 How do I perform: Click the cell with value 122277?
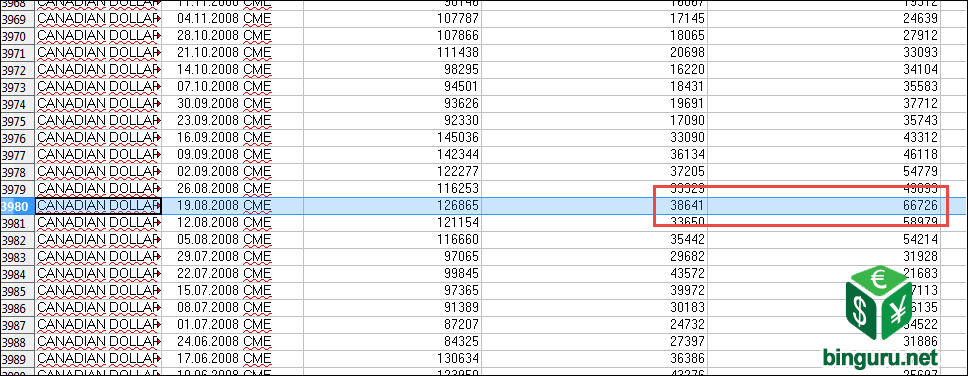click(x=392, y=172)
